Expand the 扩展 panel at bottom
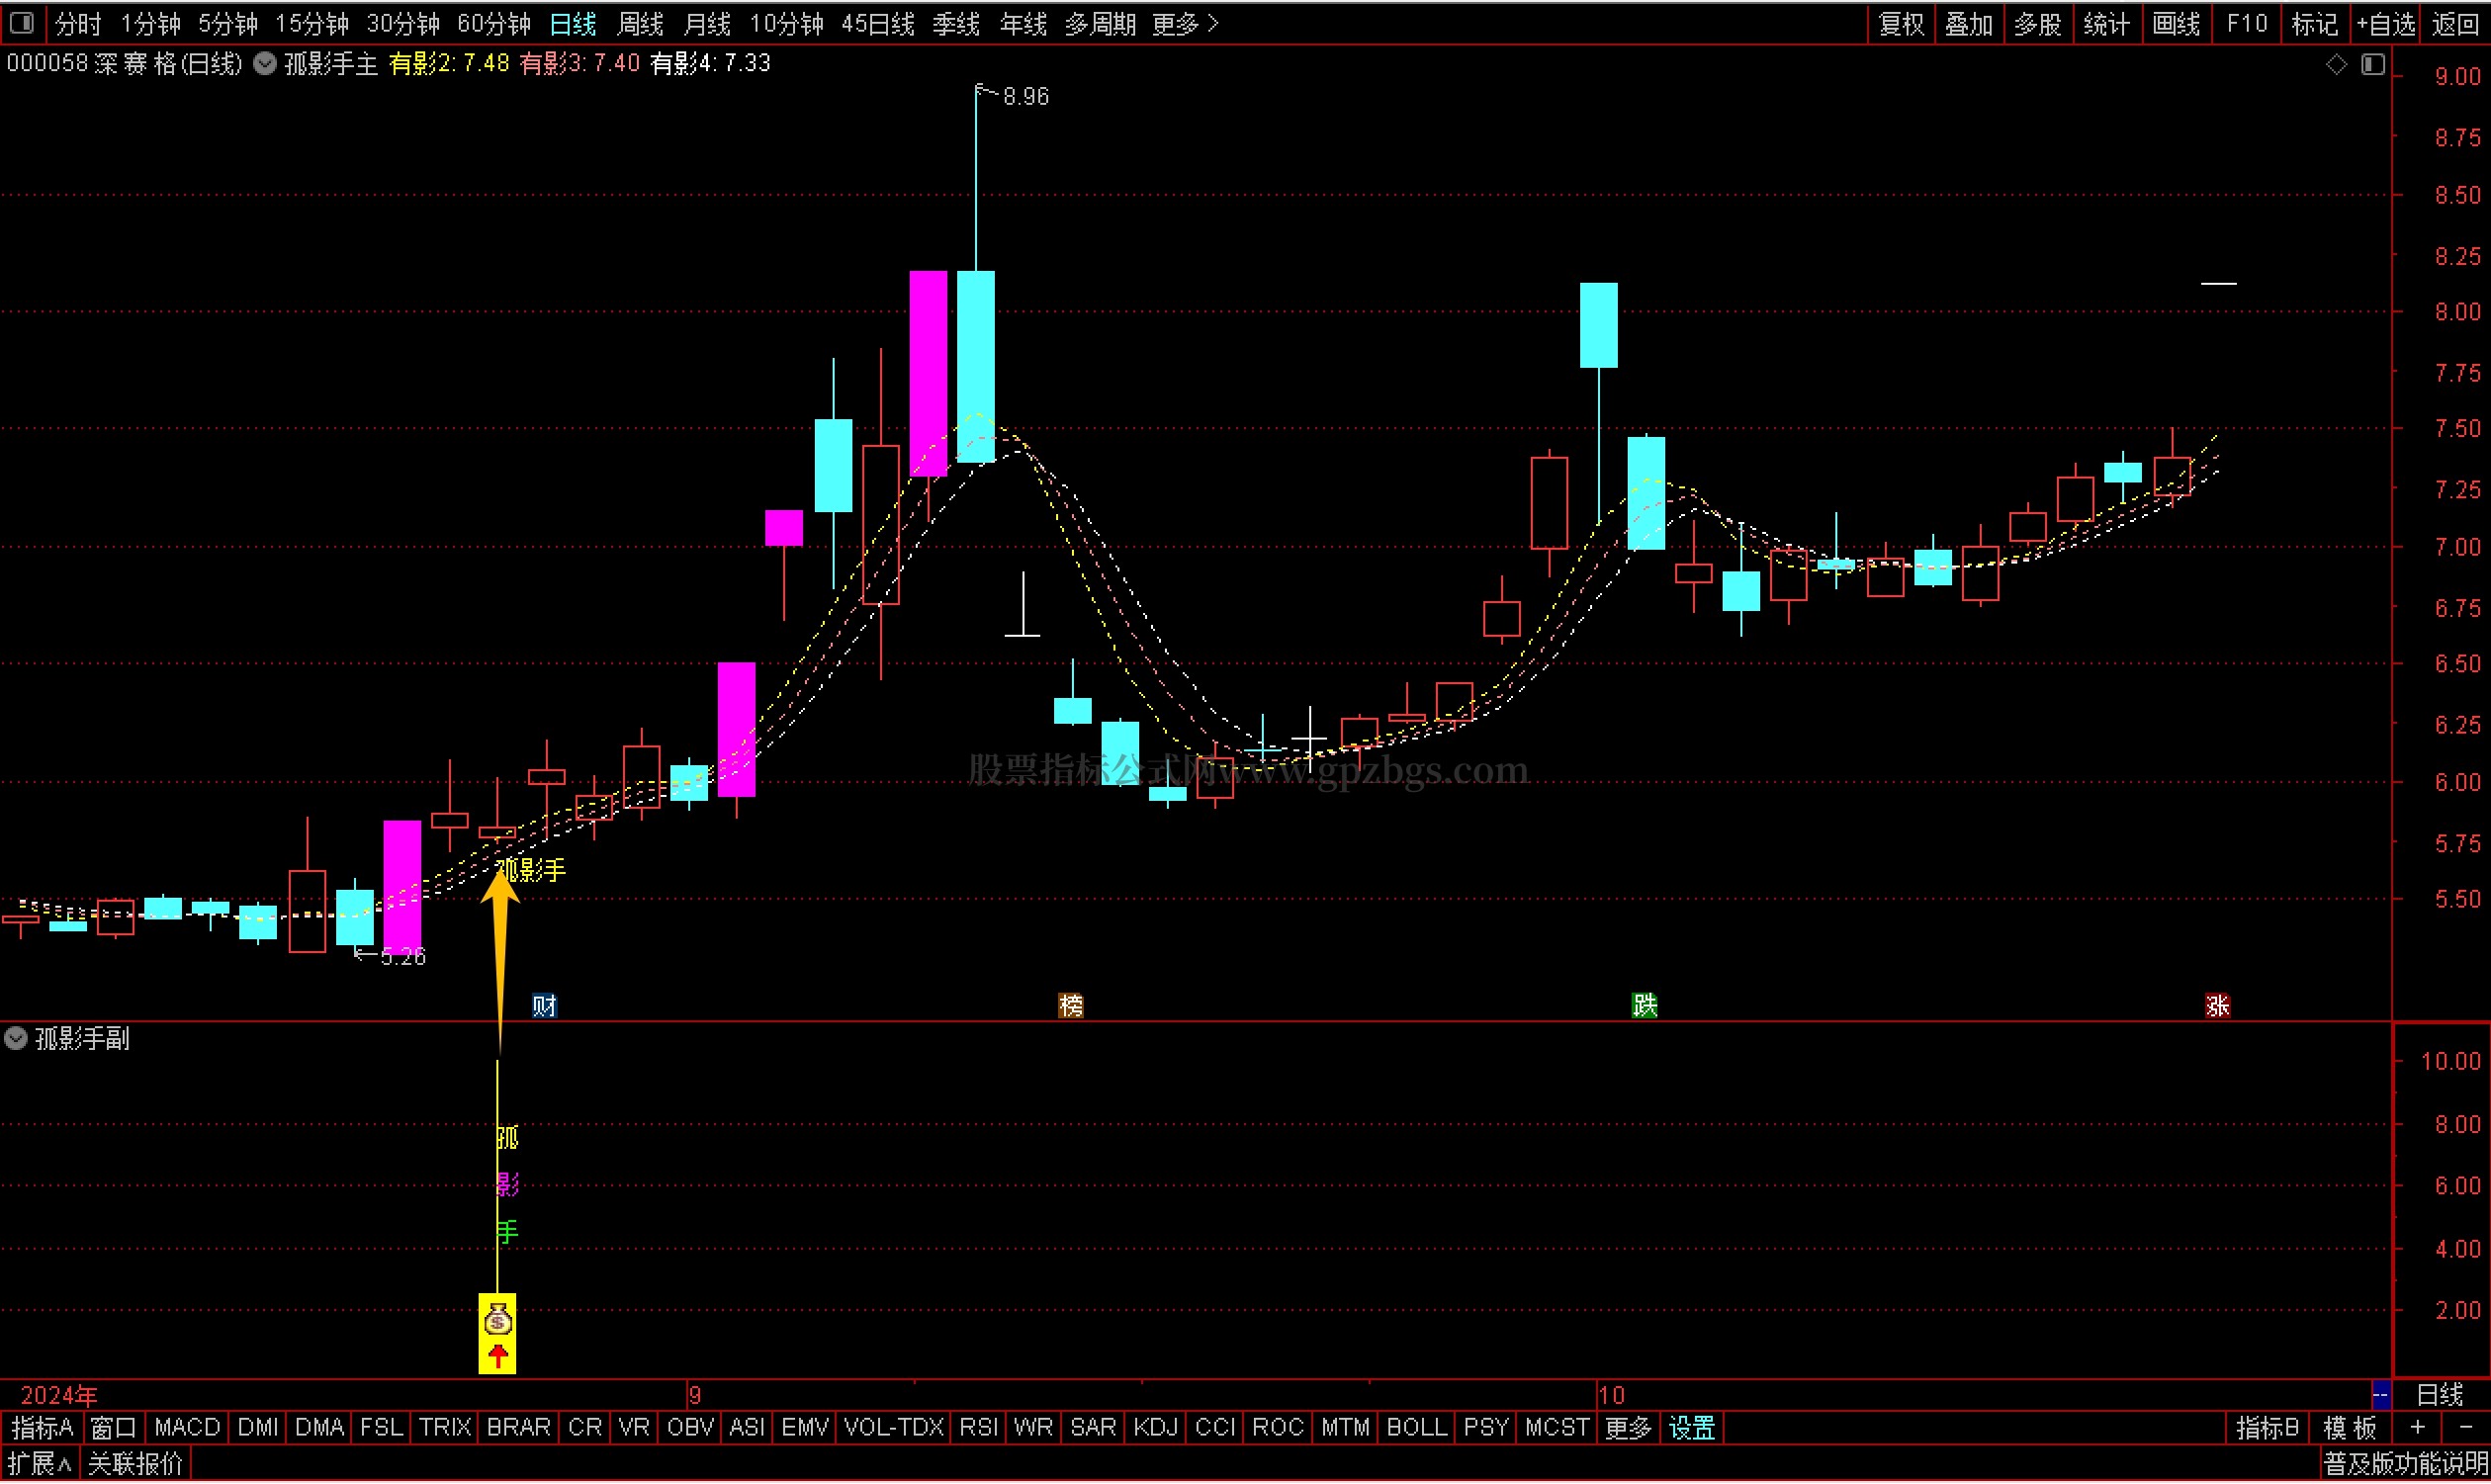 click(40, 1465)
